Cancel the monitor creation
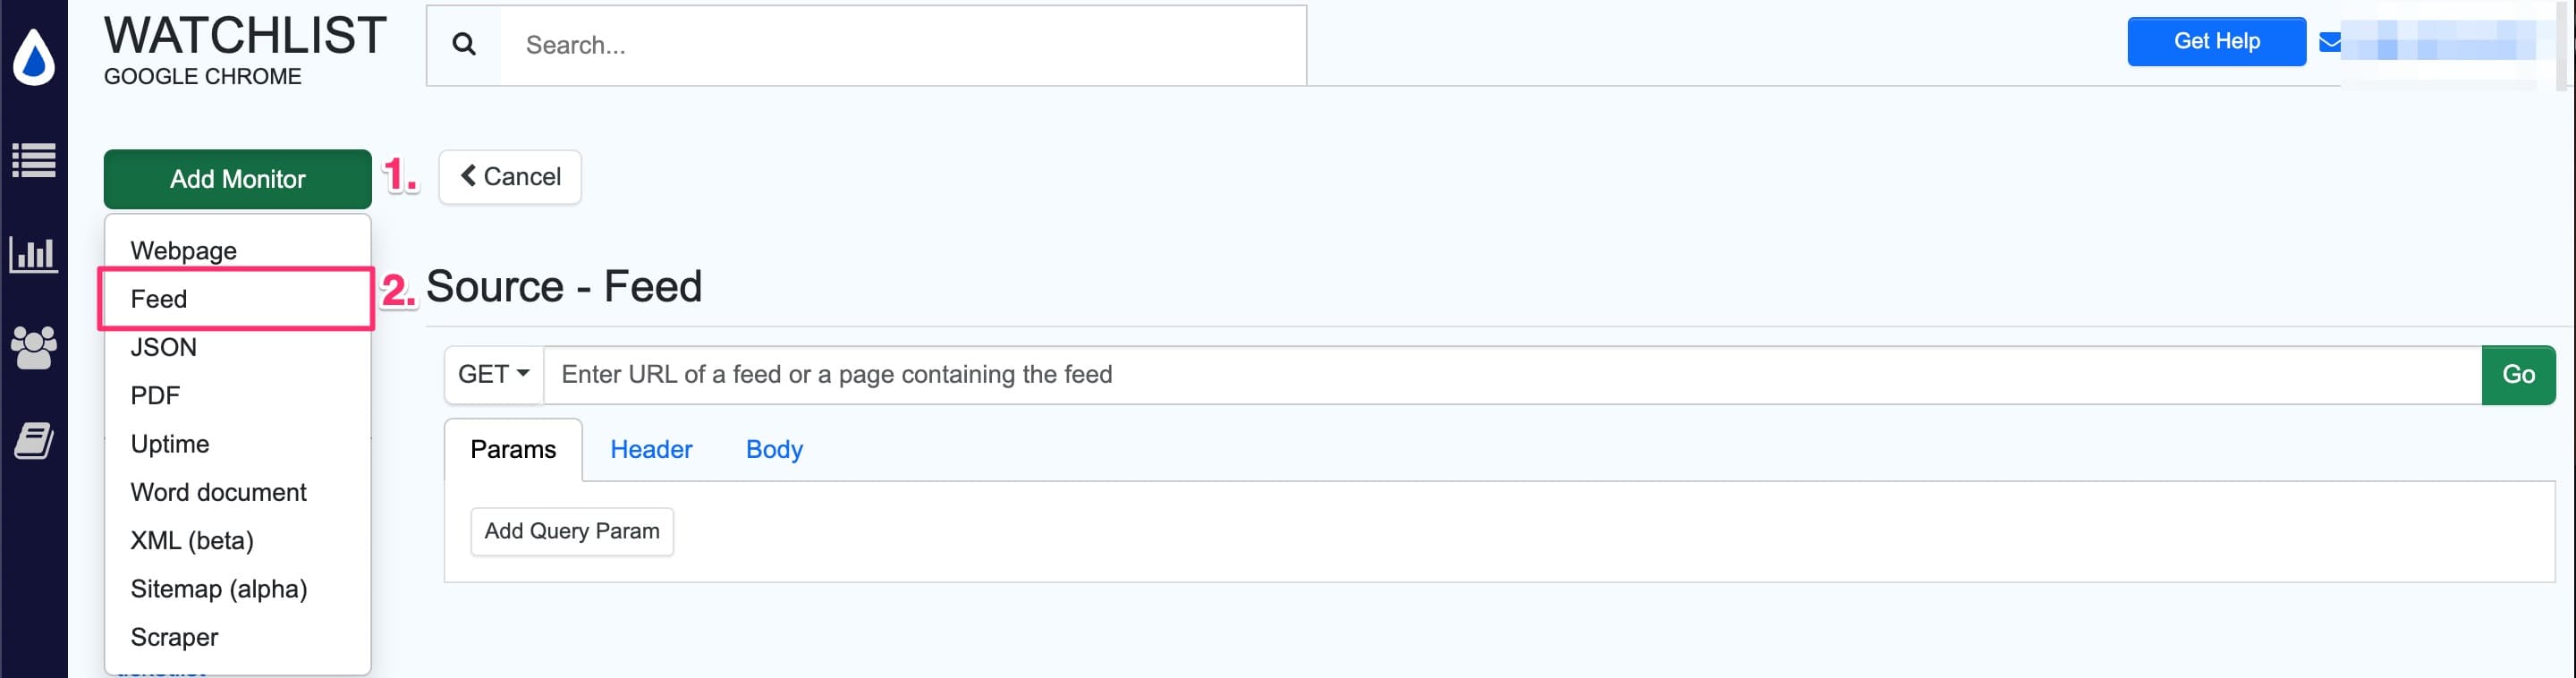2576x678 pixels. click(x=510, y=176)
